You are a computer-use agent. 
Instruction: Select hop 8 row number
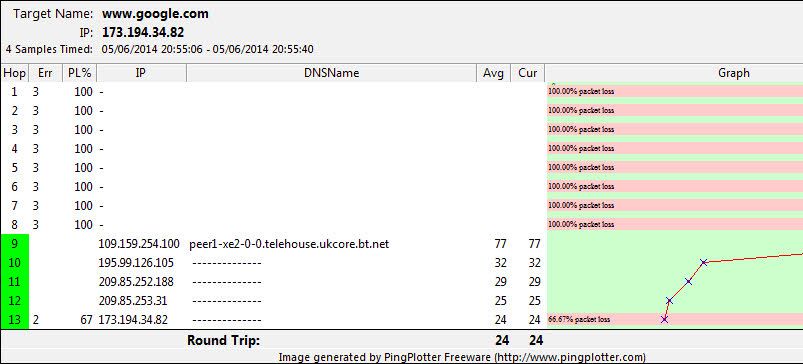14,224
